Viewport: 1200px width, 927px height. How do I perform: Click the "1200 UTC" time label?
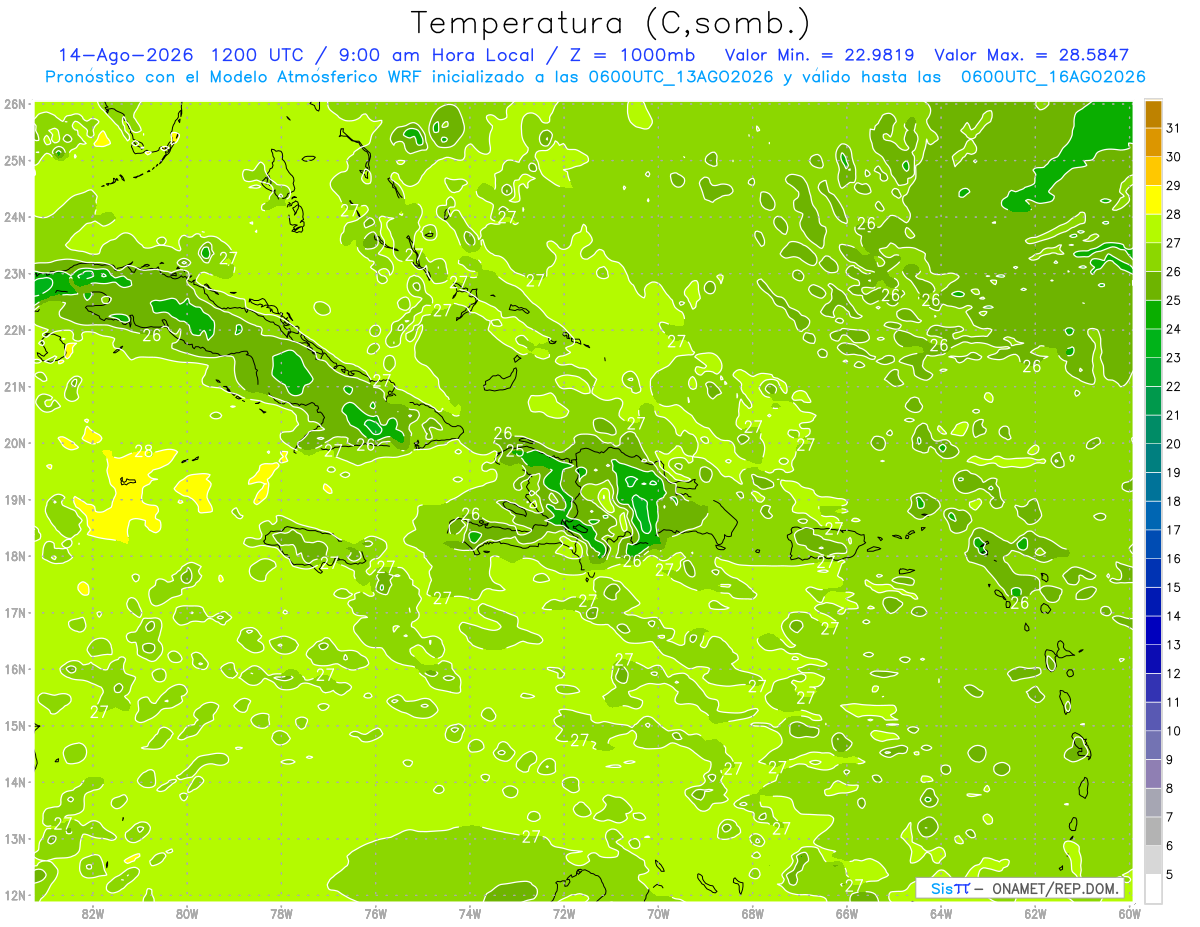pos(257,55)
